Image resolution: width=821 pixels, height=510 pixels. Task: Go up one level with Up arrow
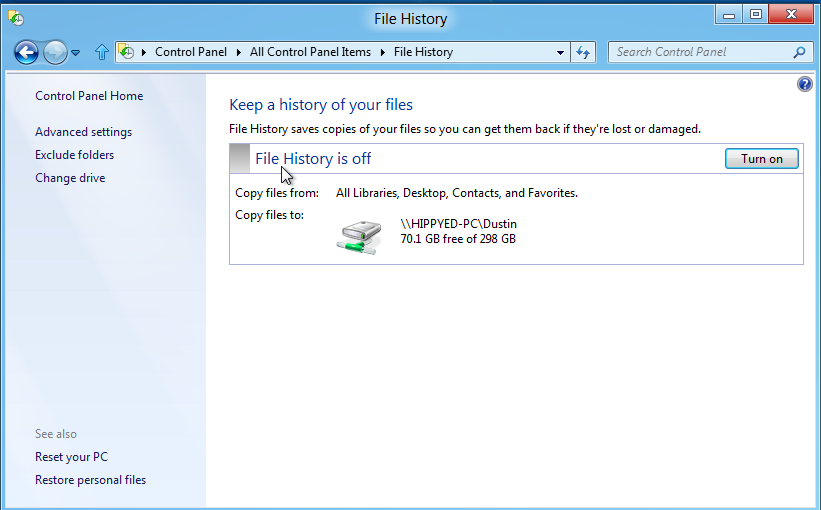click(101, 52)
